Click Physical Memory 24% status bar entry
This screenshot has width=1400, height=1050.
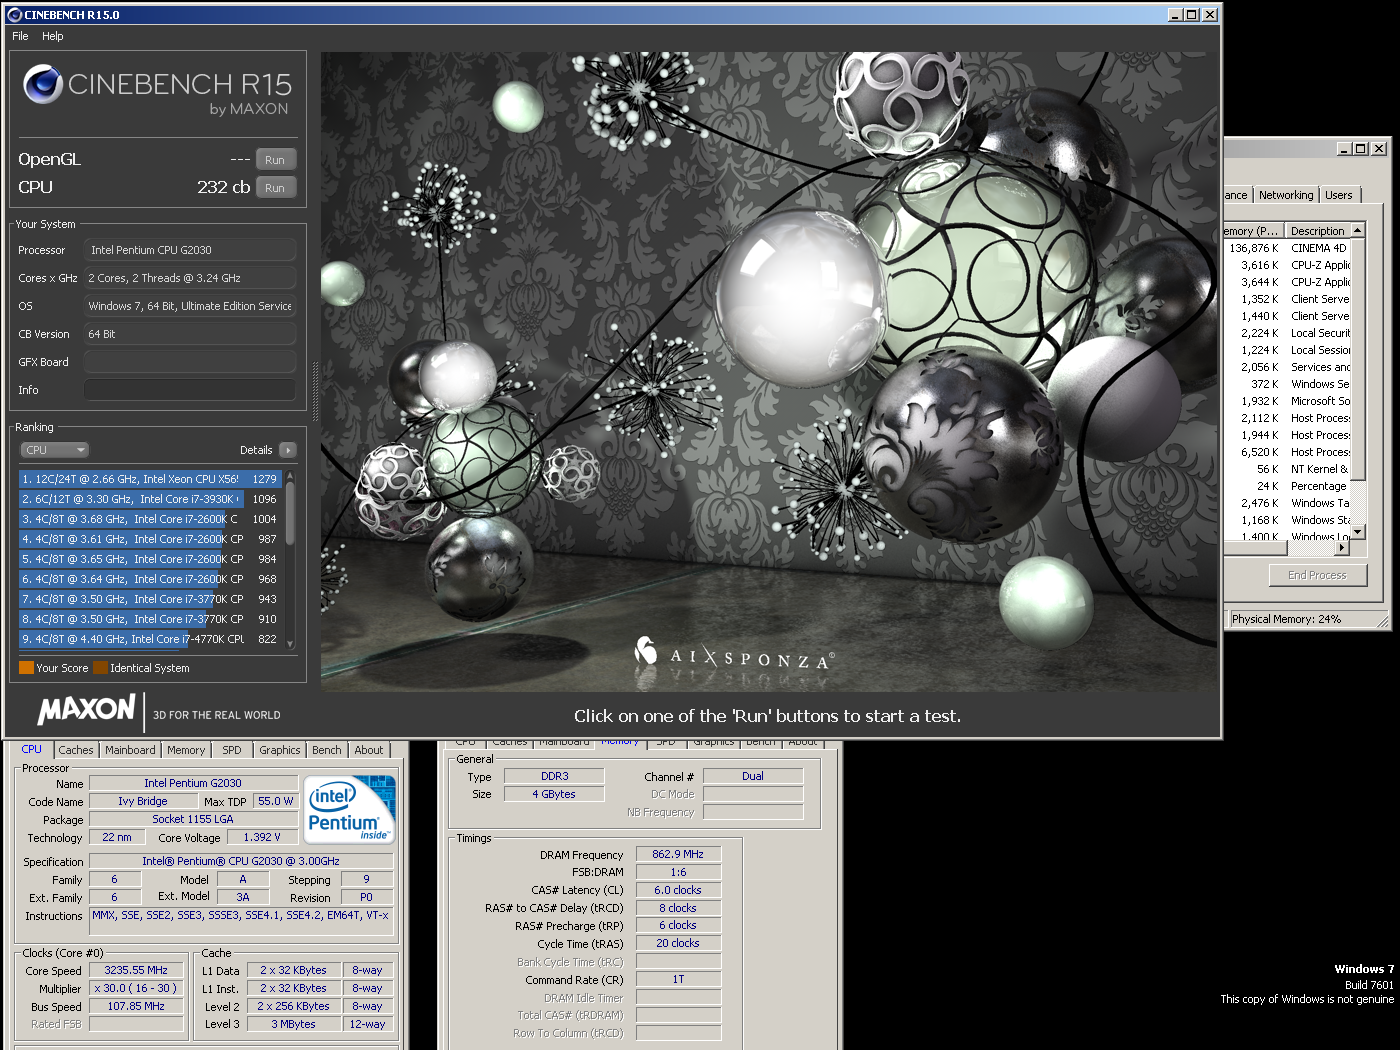[x=1287, y=619]
